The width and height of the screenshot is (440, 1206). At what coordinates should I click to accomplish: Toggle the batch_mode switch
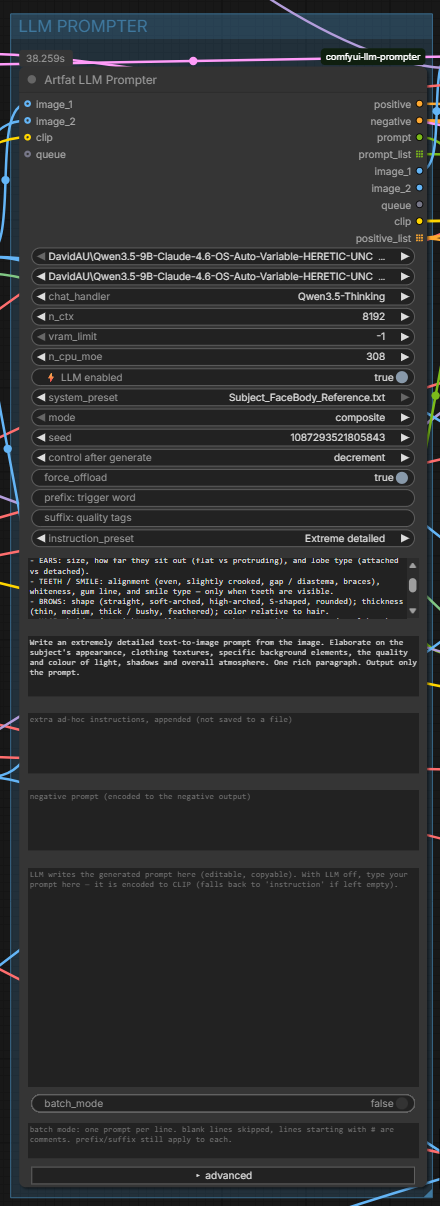coord(402,1103)
